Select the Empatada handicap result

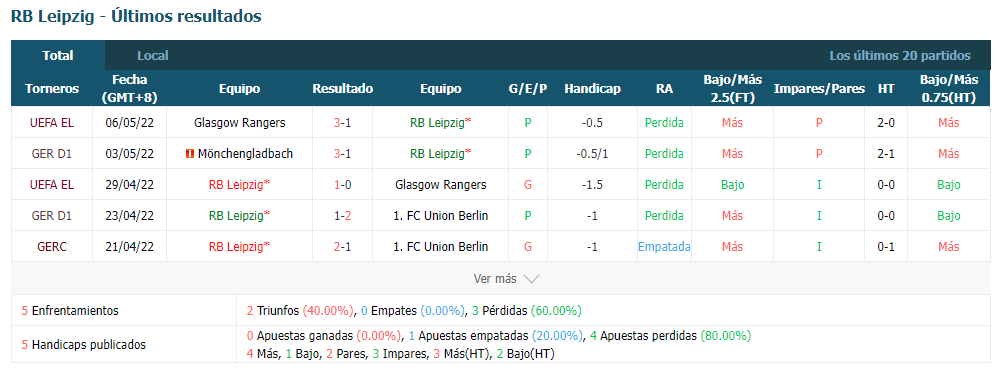[664, 247]
